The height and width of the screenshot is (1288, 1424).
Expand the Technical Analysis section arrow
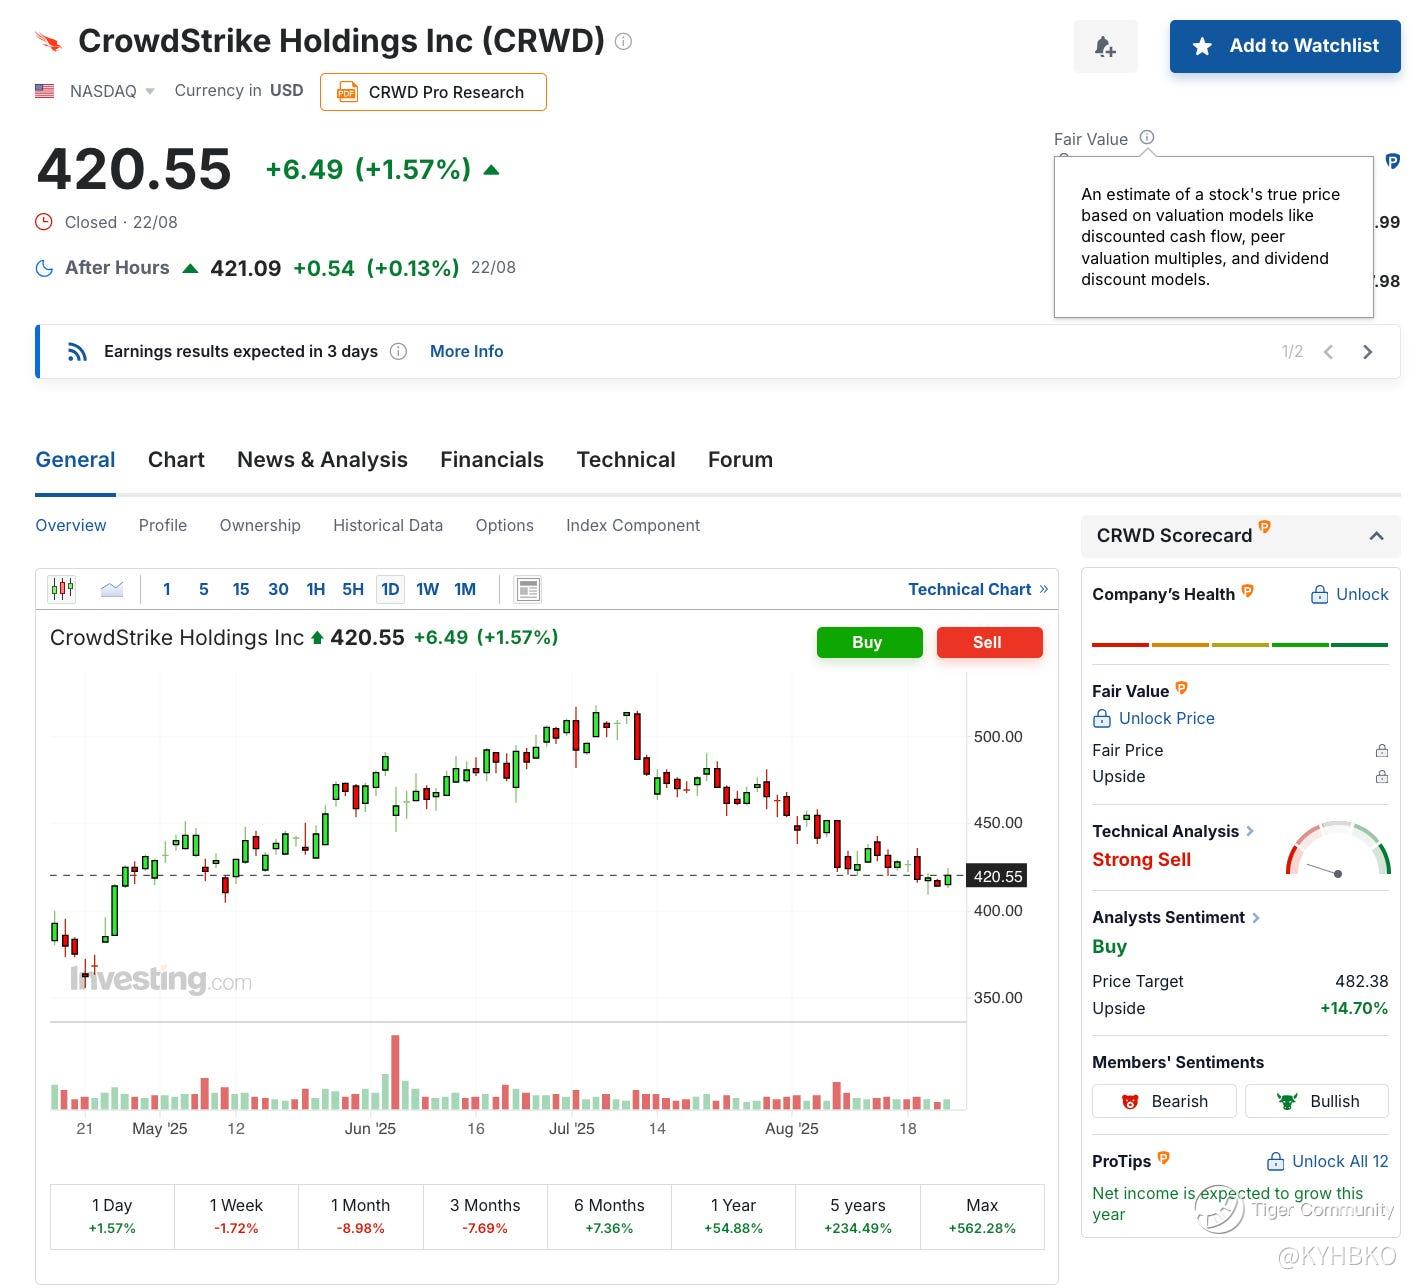pyautogui.click(x=1250, y=831)
